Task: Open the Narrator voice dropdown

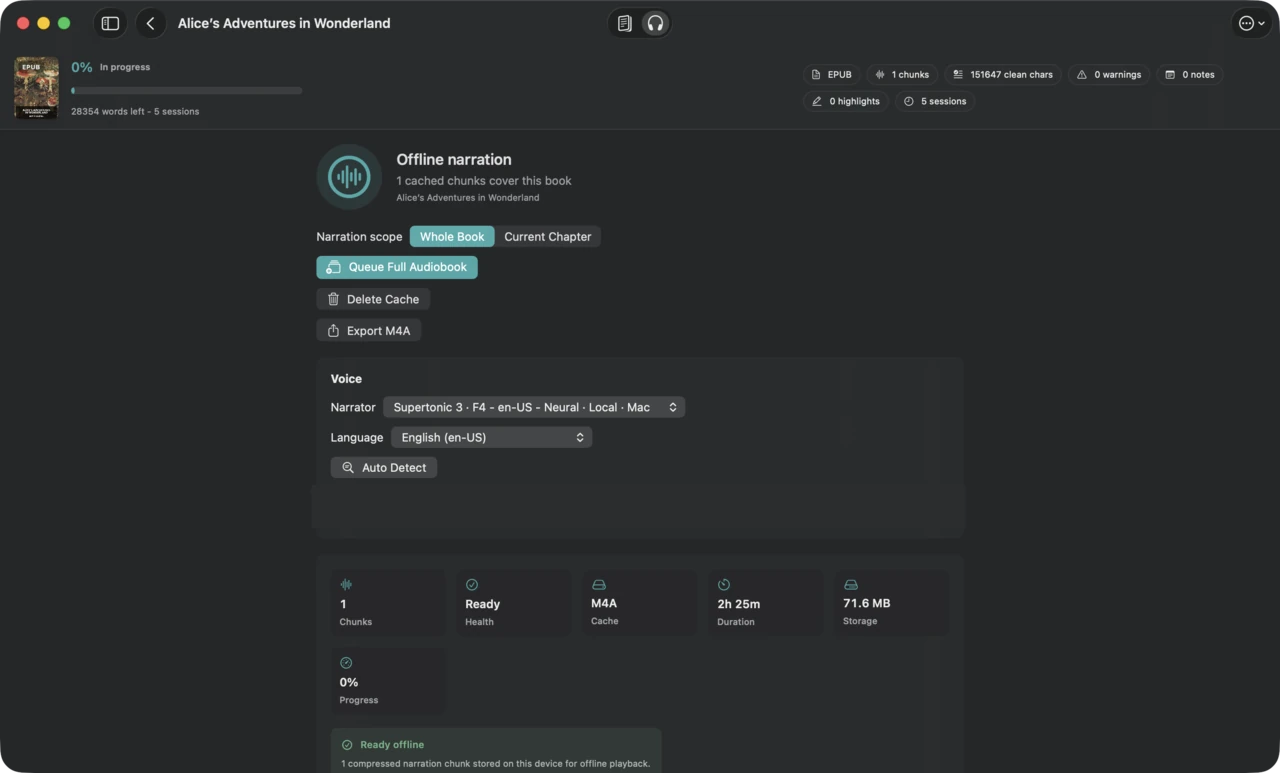Action: tap(534, 407)
